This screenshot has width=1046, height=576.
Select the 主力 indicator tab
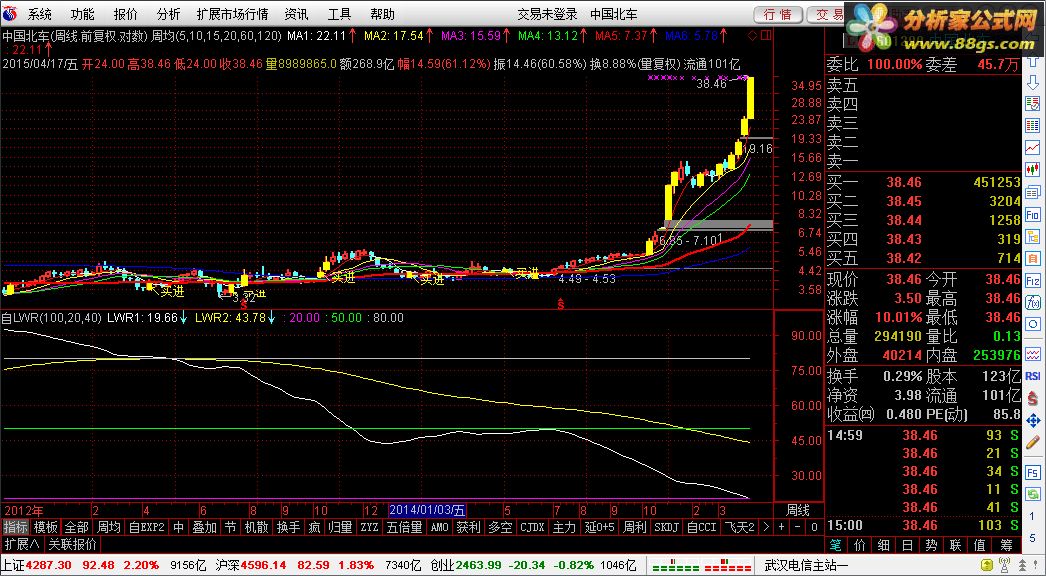click(x=564, y=527)
